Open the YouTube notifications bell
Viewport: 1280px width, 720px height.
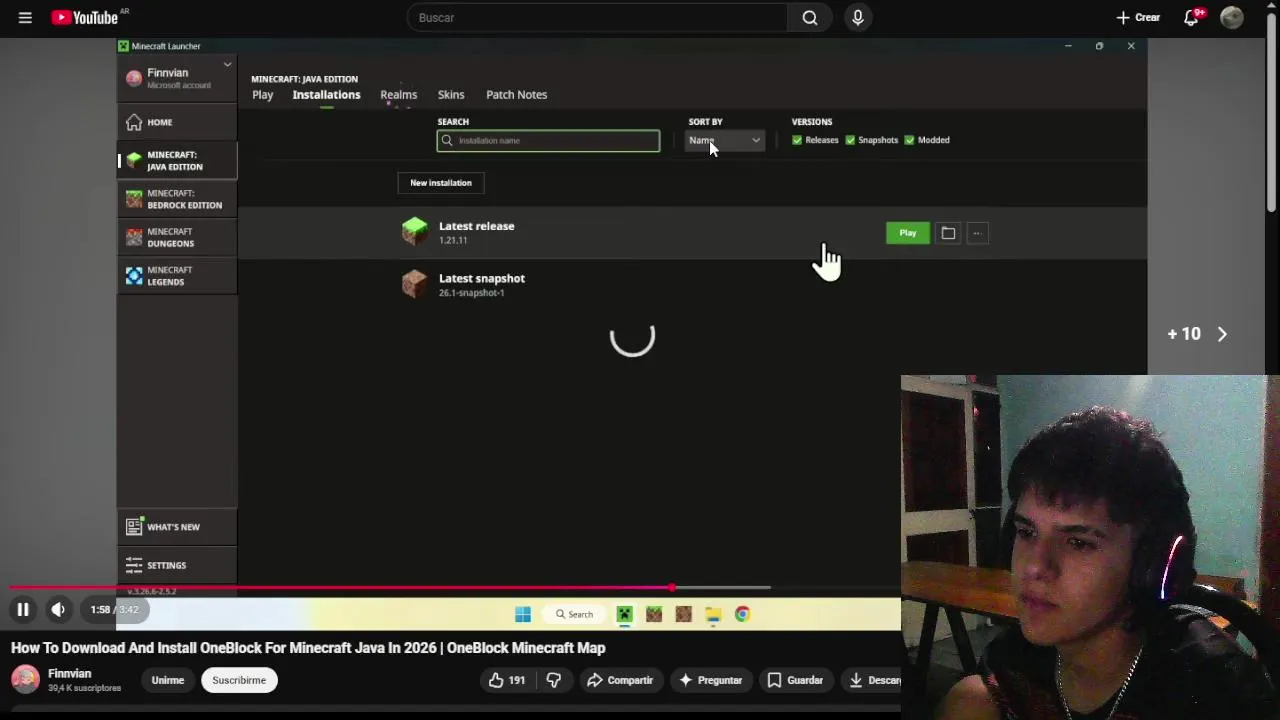point(1191,17)
